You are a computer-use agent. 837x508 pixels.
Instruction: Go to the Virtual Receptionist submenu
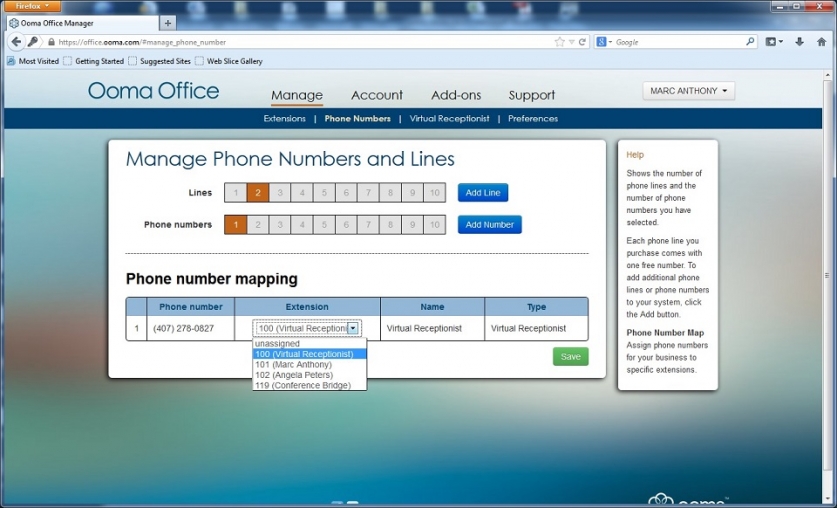[x=449, y=118]
